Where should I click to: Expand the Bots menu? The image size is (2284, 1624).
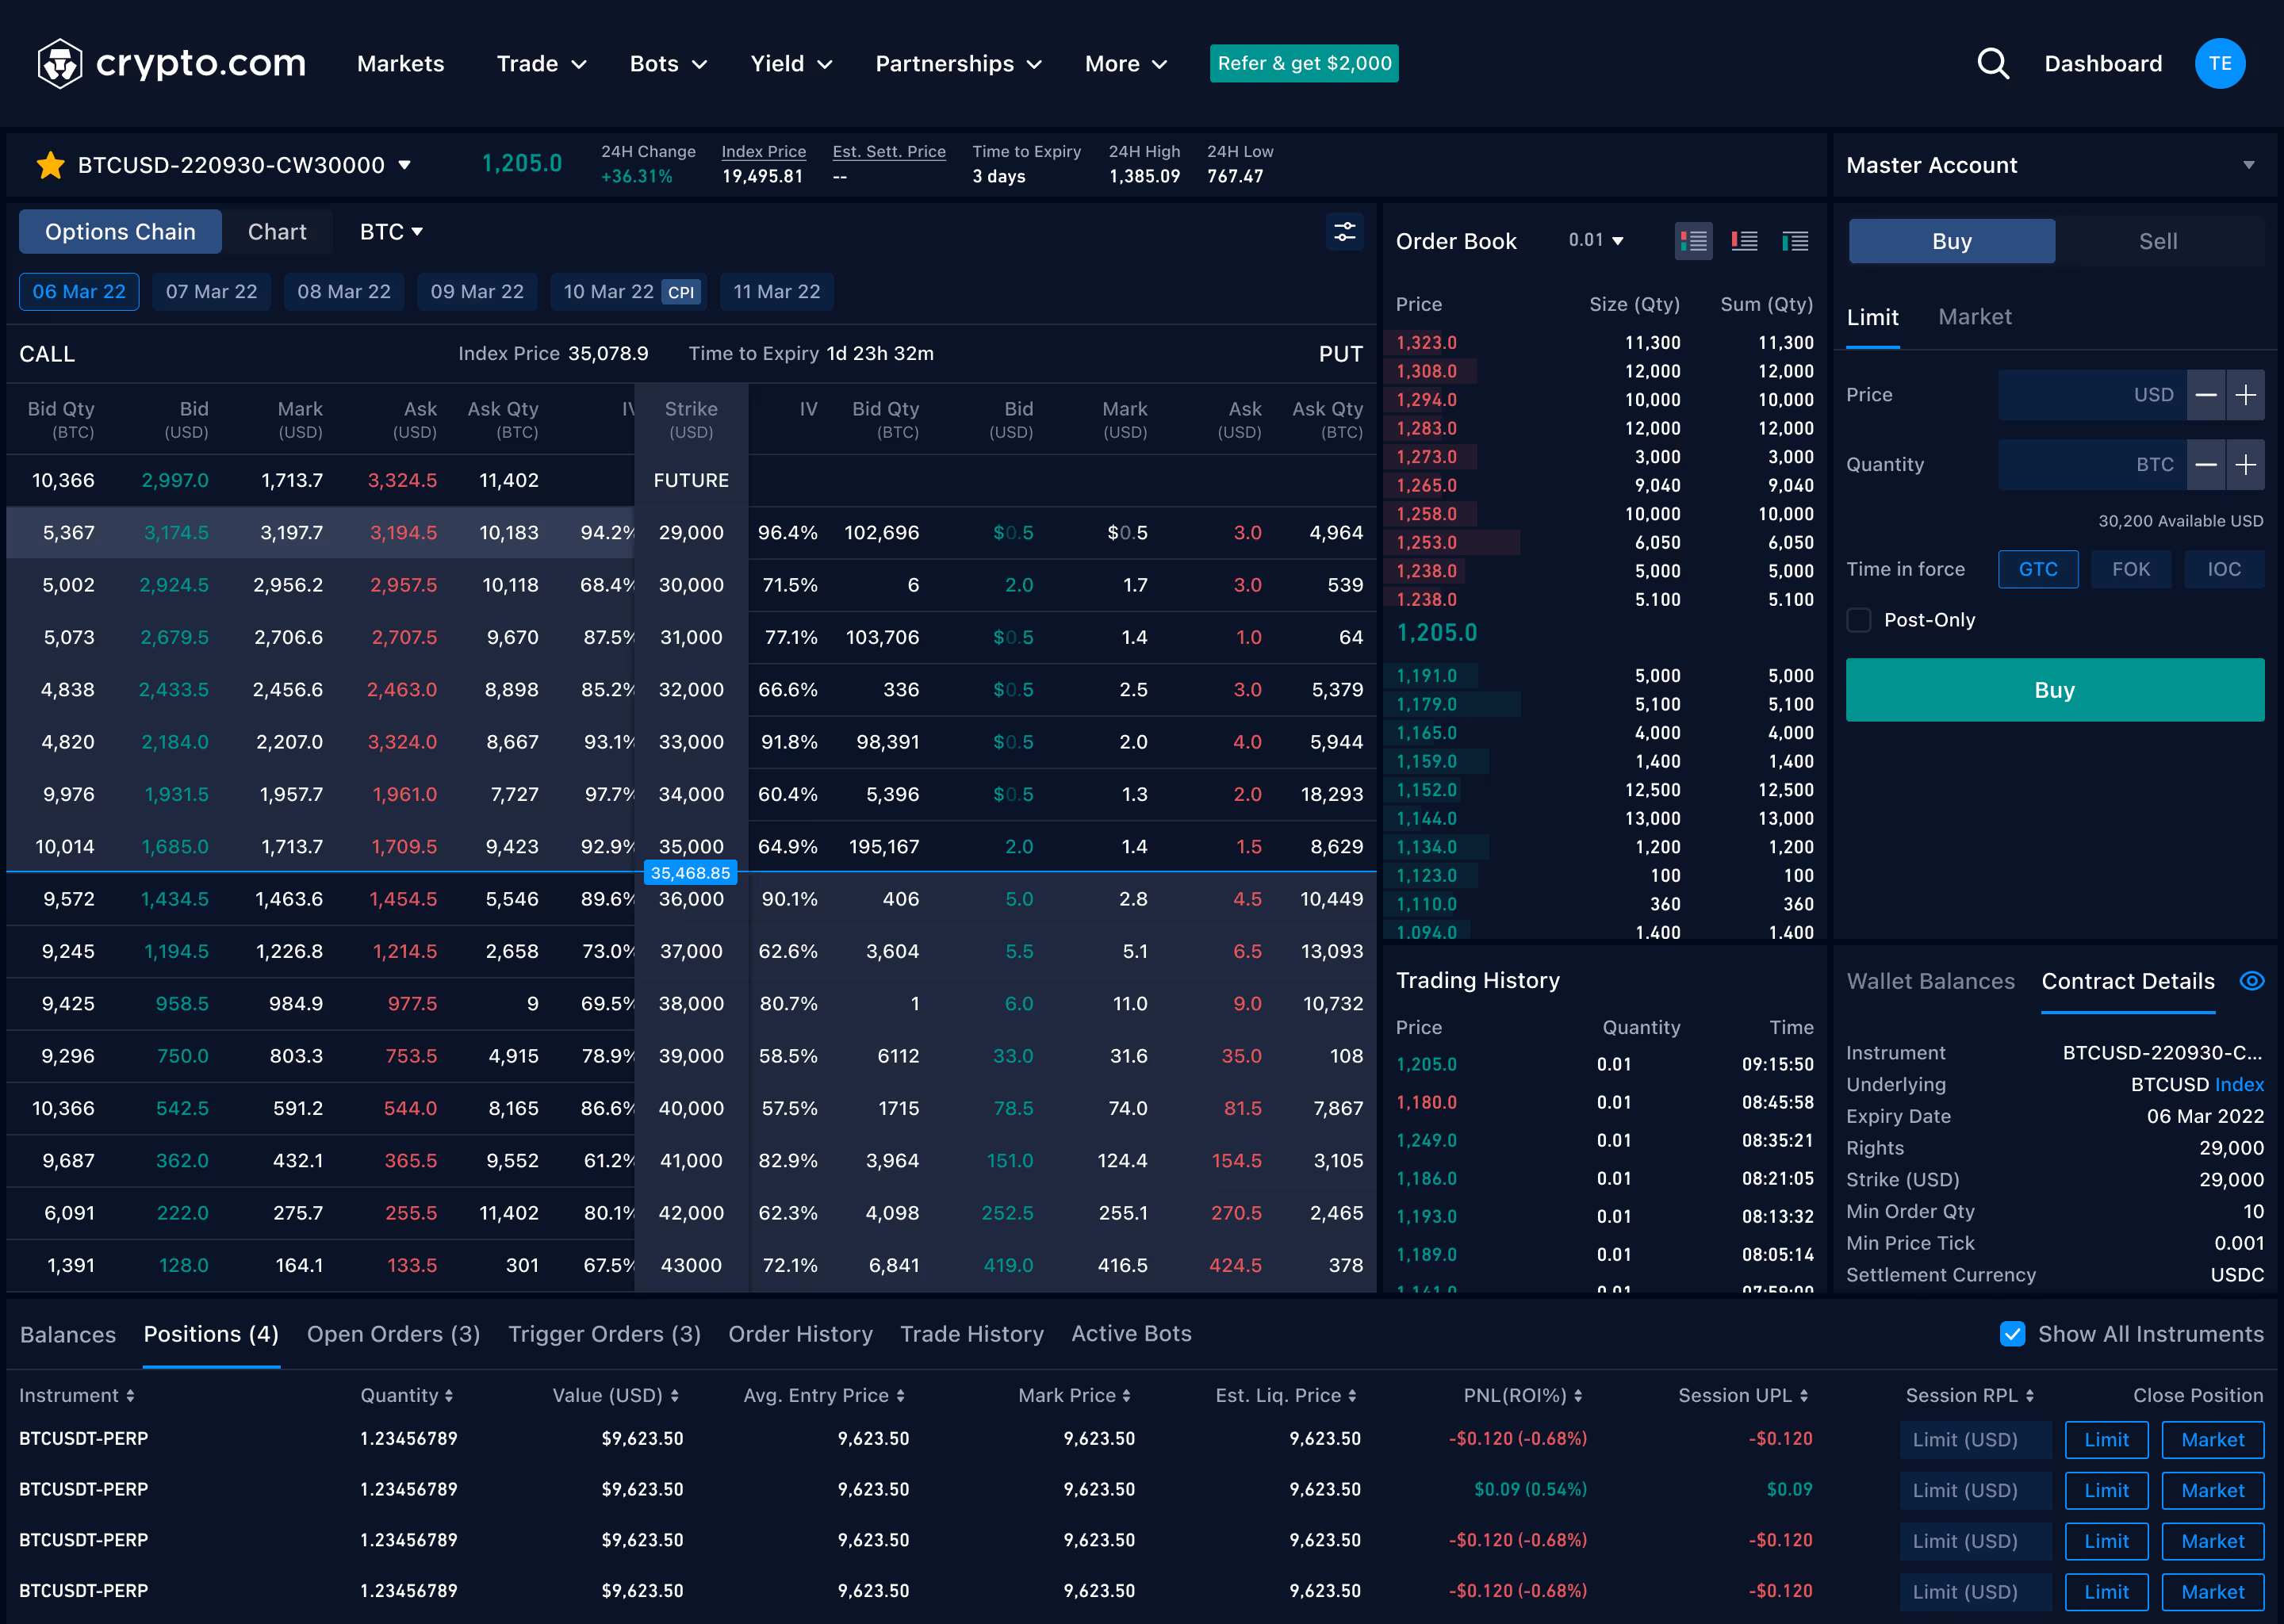[668, 64]
